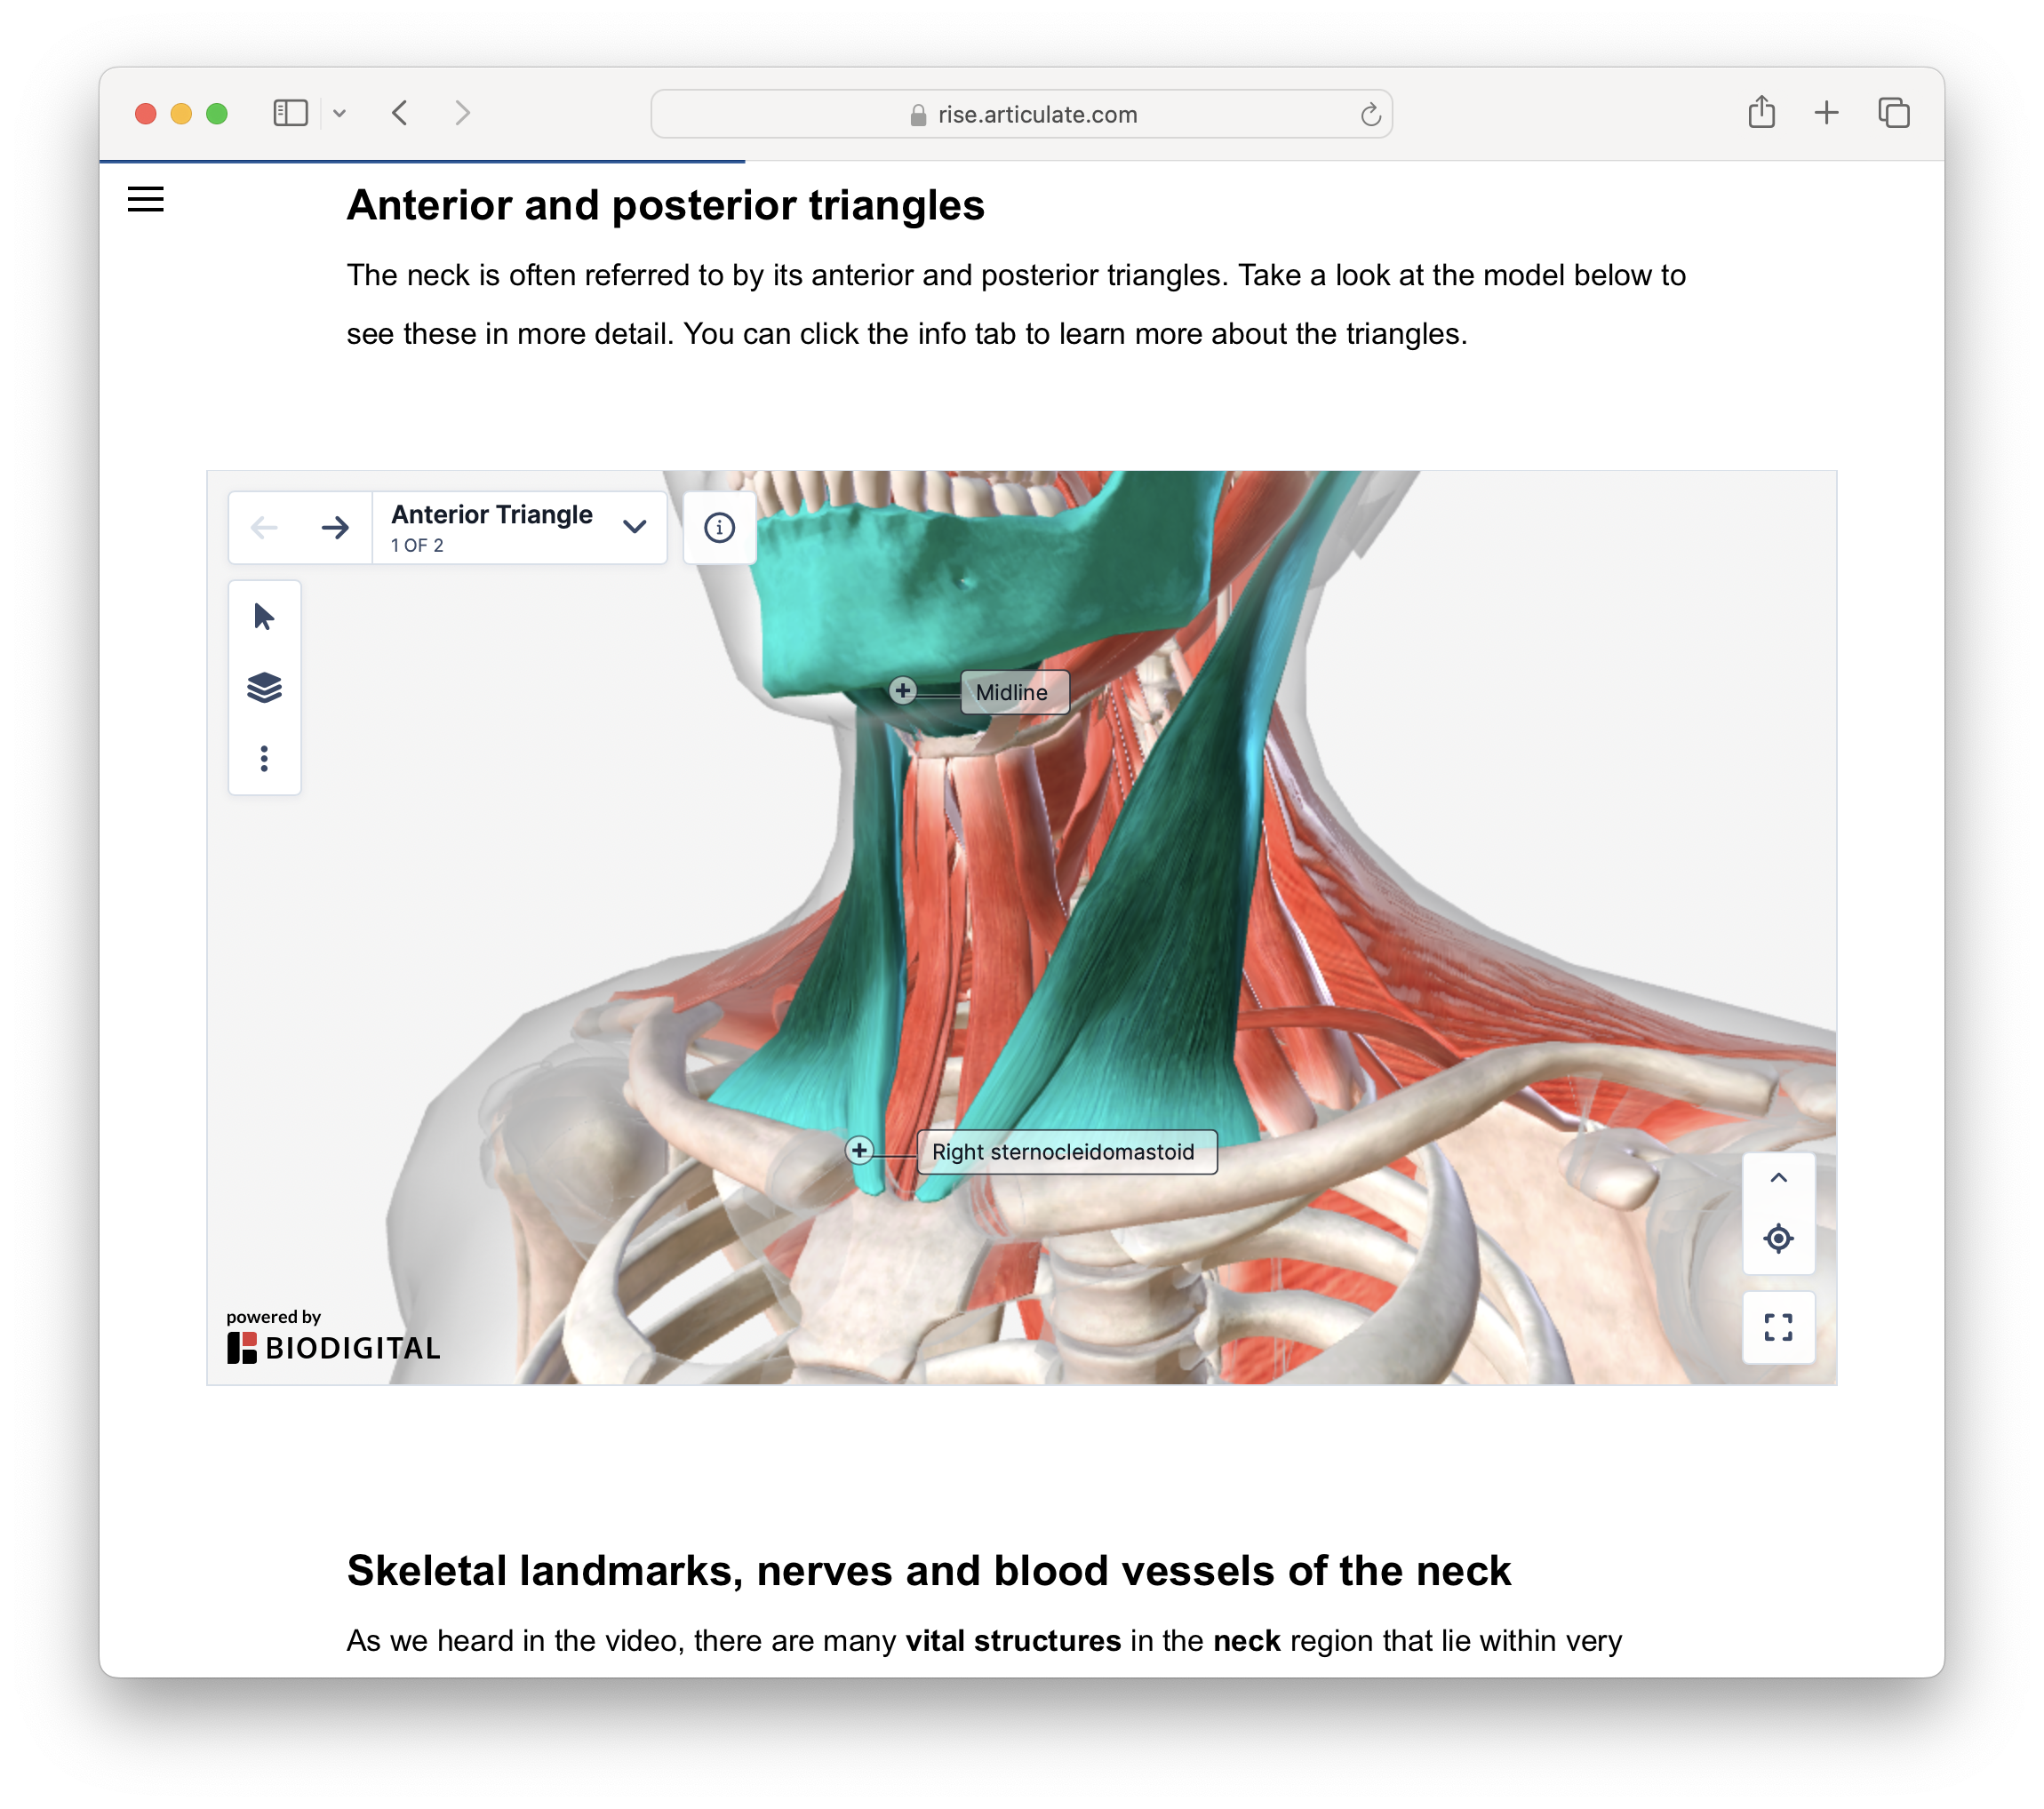Expand navigation controls with up chevron
Image resolution: width=2044 pixels, height=1809 pixels.
click(x=1777, y=1178)
